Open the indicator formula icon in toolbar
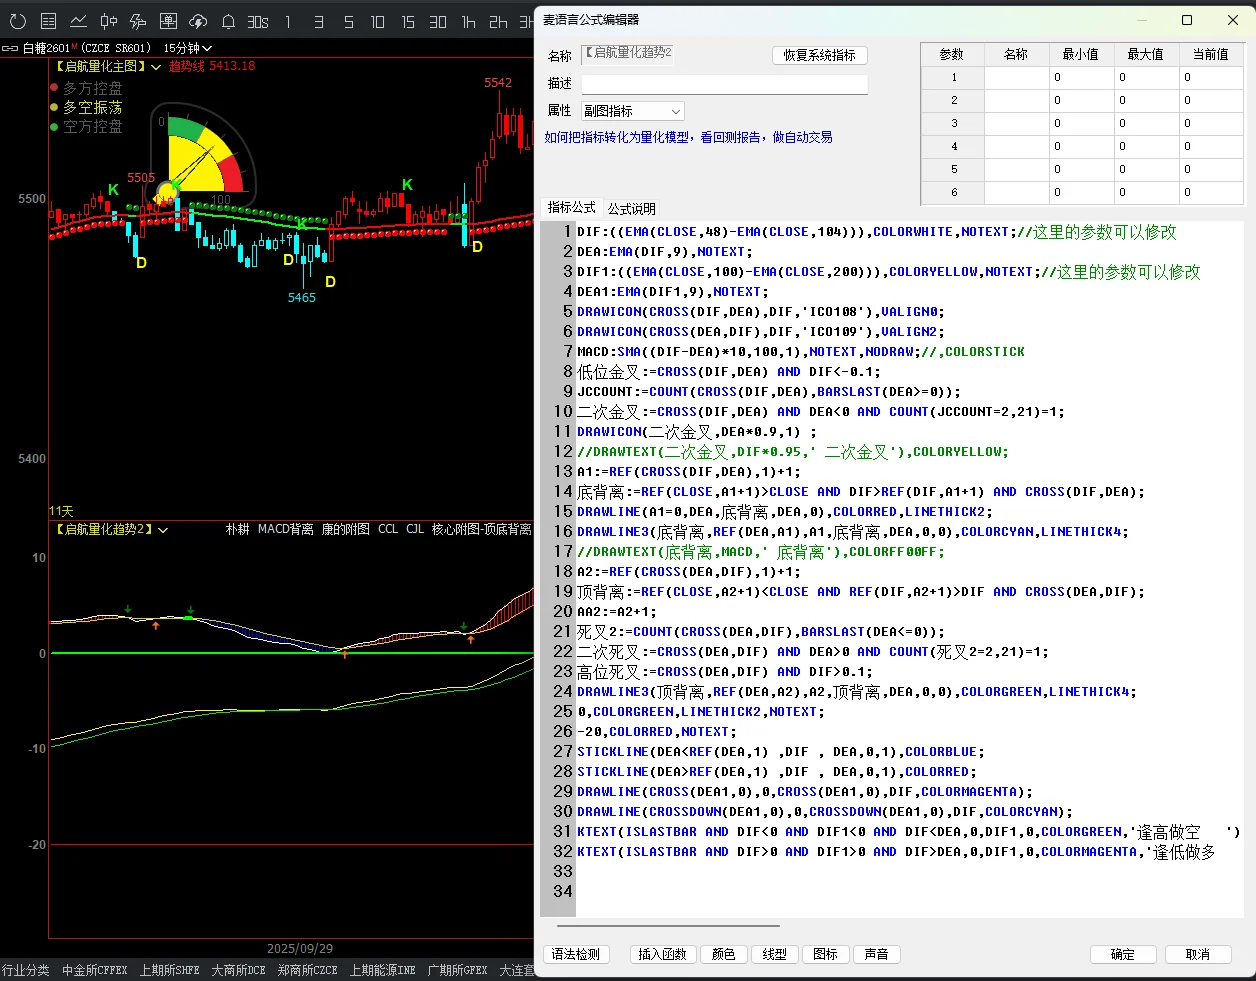 pyautogui.click(x=138, y=21)
